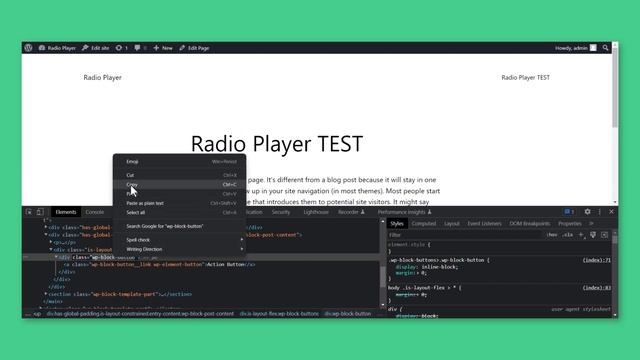Screen dimensions: 640x360
Task: Open the updates indicator in admin bar
Action: [x=122, y=48]
